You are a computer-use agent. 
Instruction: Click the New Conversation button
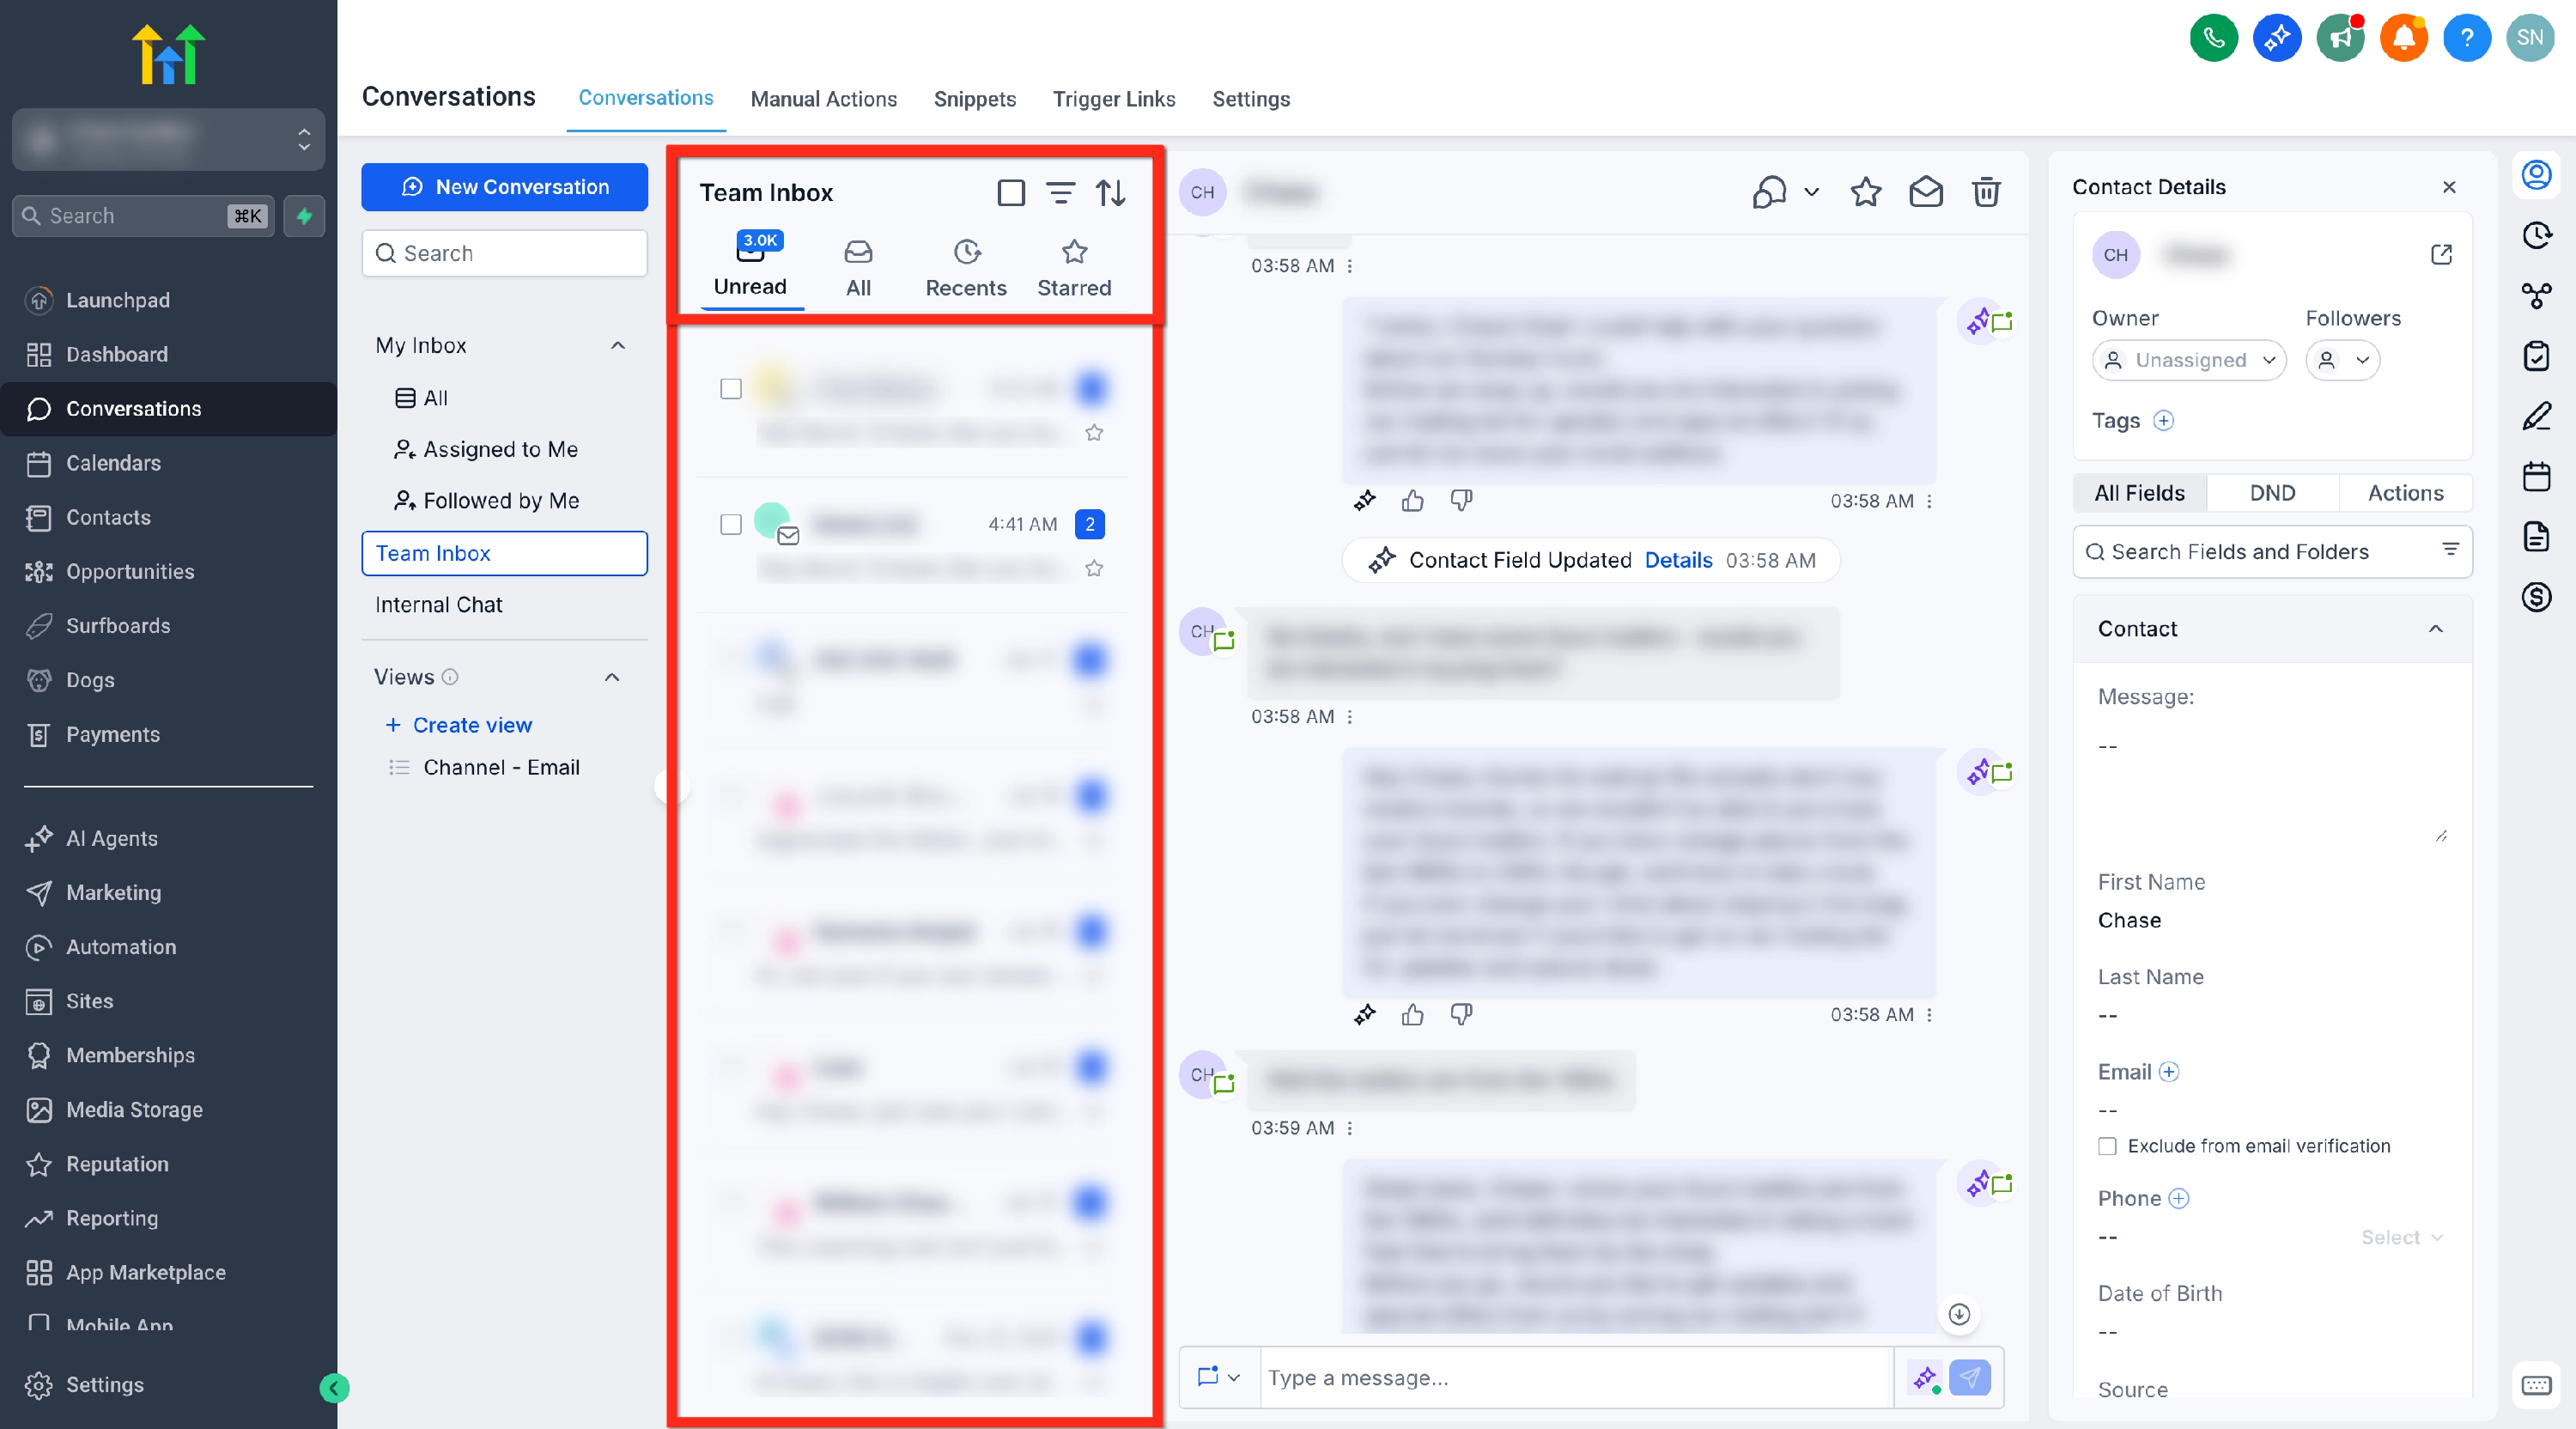[x=504, y=187]
